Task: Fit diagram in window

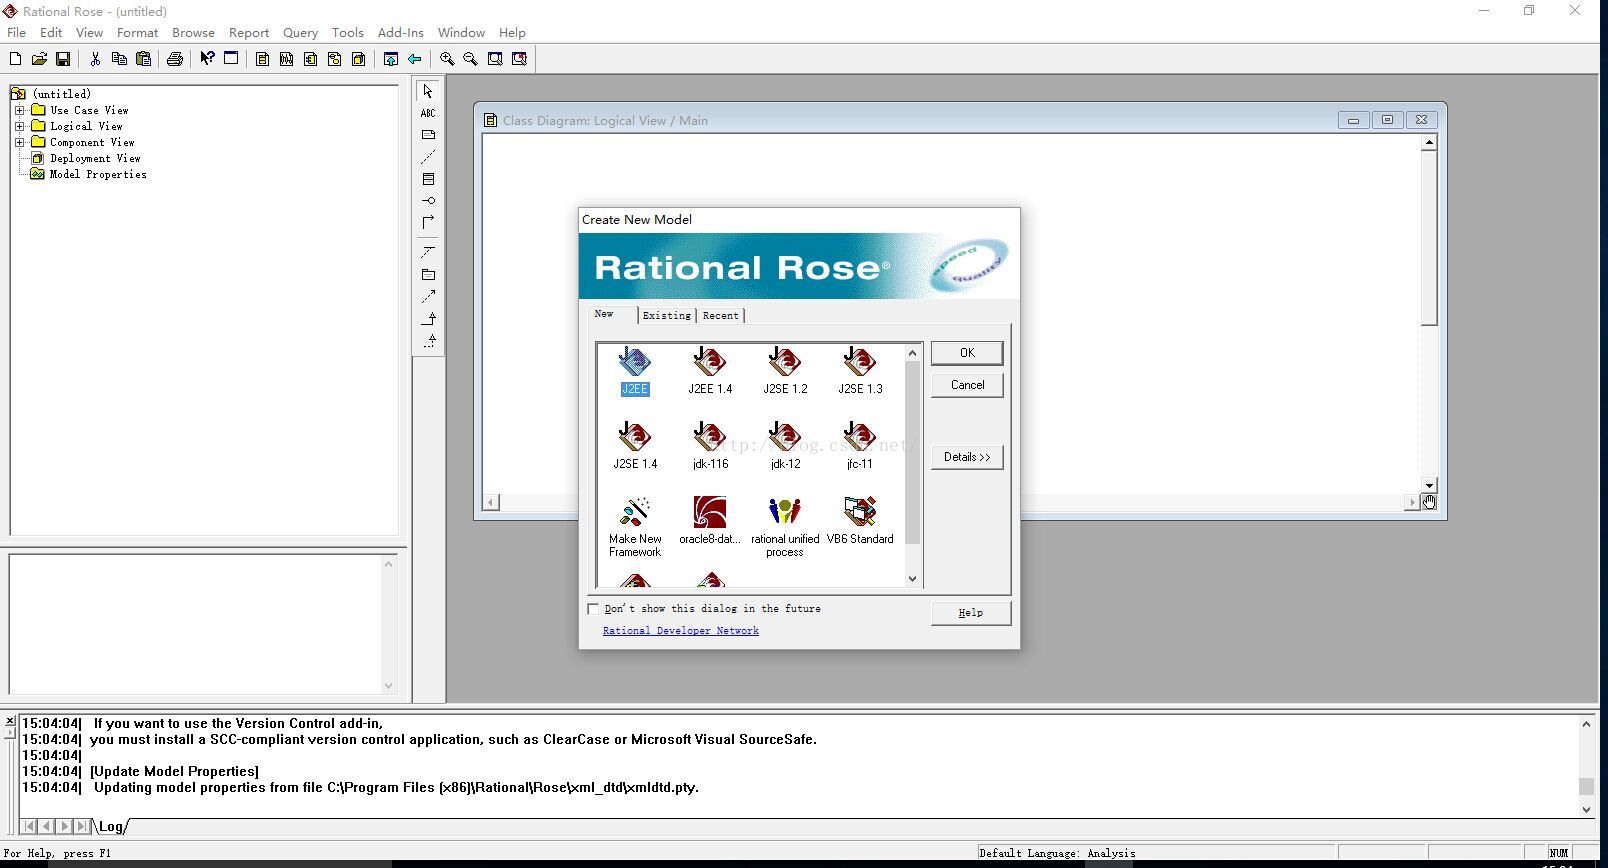Action: [495, 59]
